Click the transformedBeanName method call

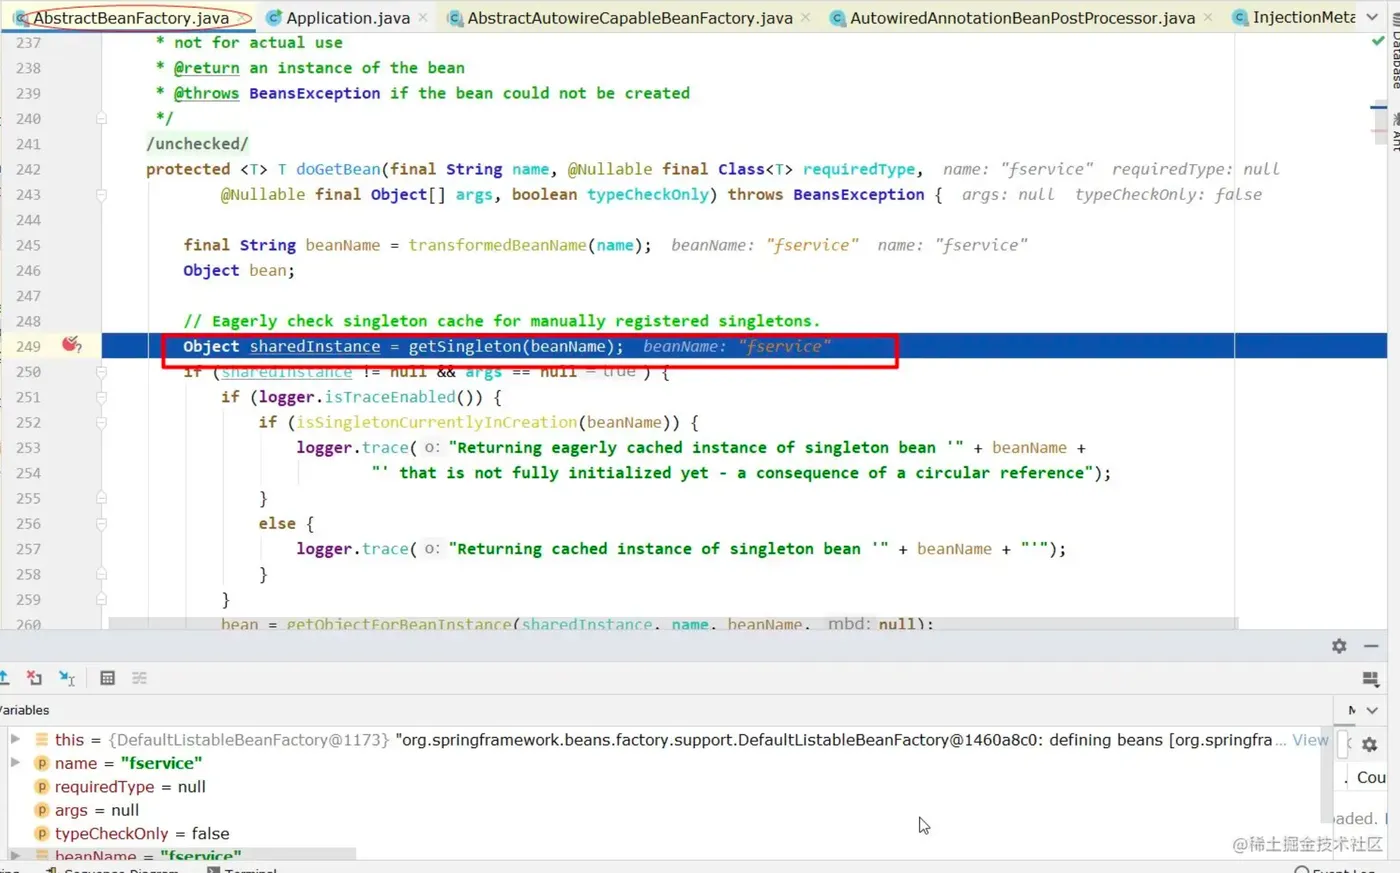(497, 245)
